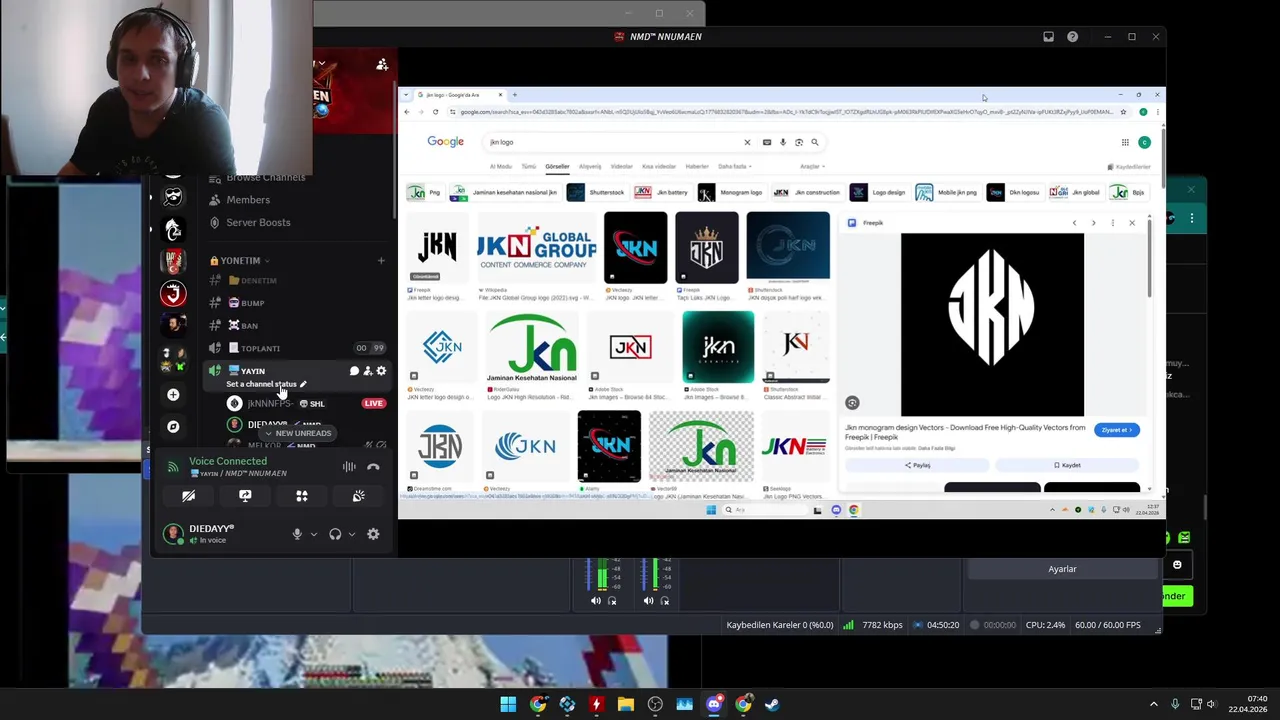Viewport: 1280px width, 720px height.
Task: Search by image with Google Lens
Action: [x=798, y=142]
